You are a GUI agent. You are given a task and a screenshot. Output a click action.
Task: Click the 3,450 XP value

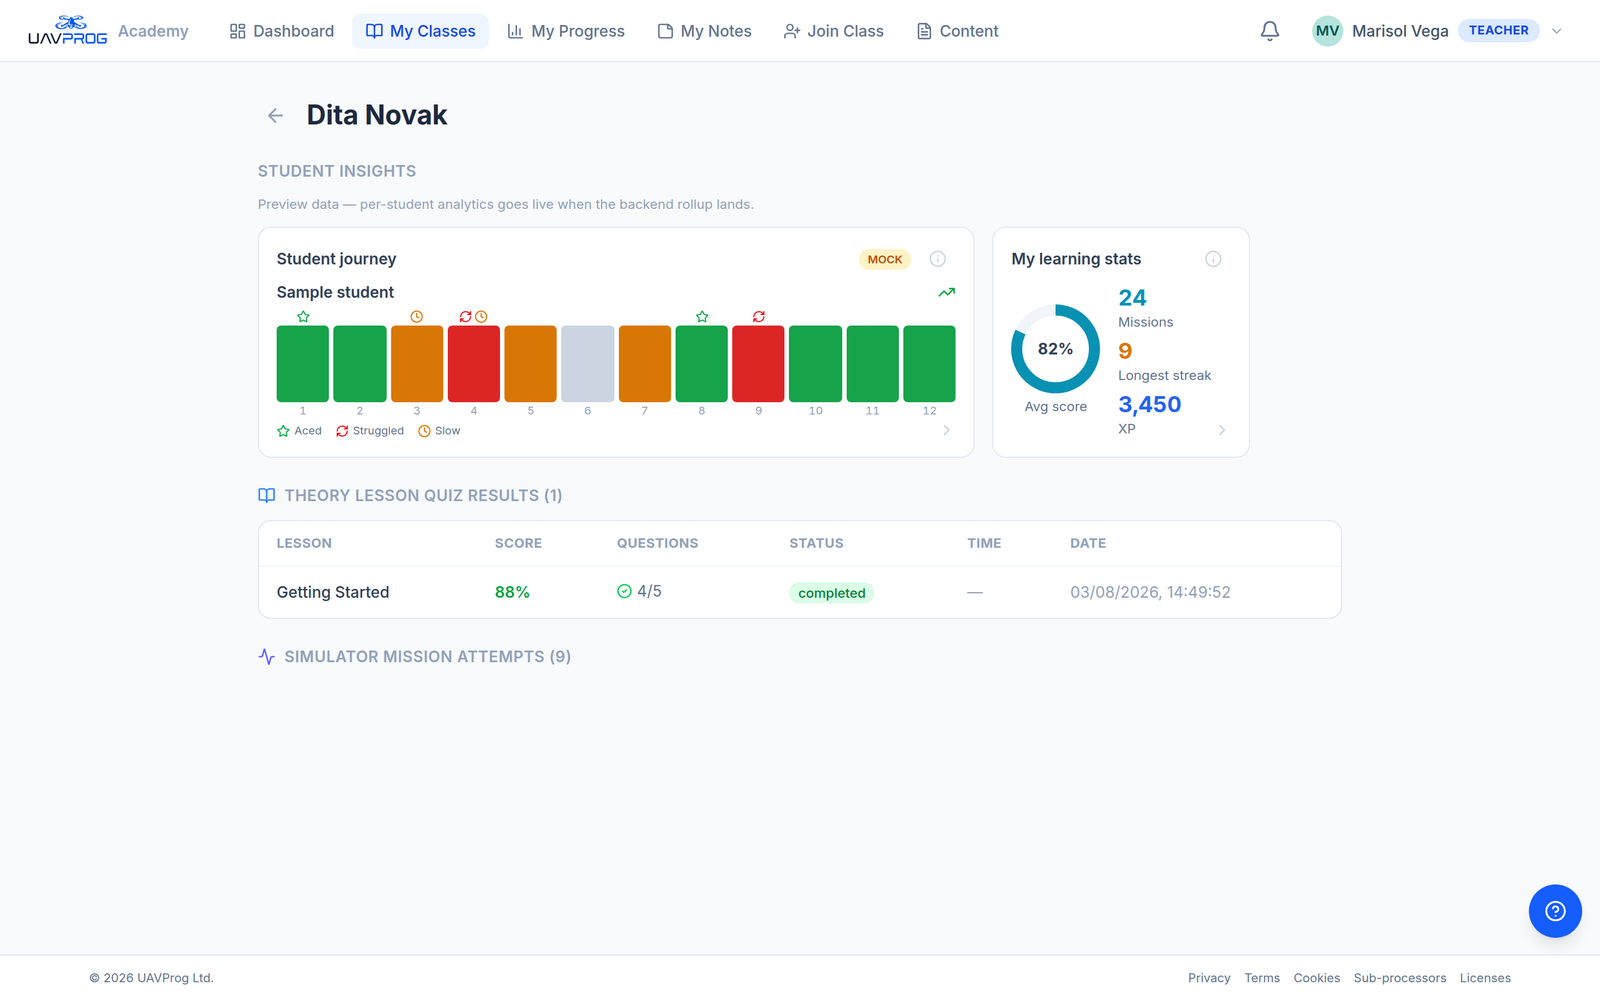(x=1150, y=404)
